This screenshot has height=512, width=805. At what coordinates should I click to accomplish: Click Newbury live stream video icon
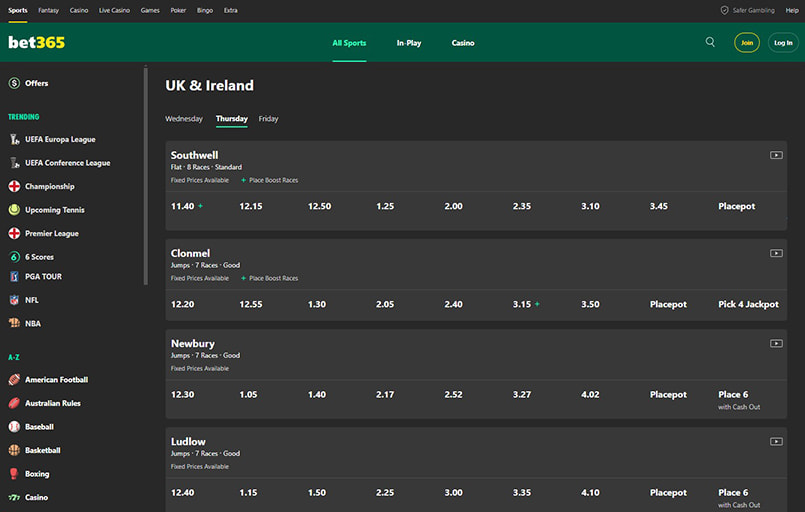(776, 343)
